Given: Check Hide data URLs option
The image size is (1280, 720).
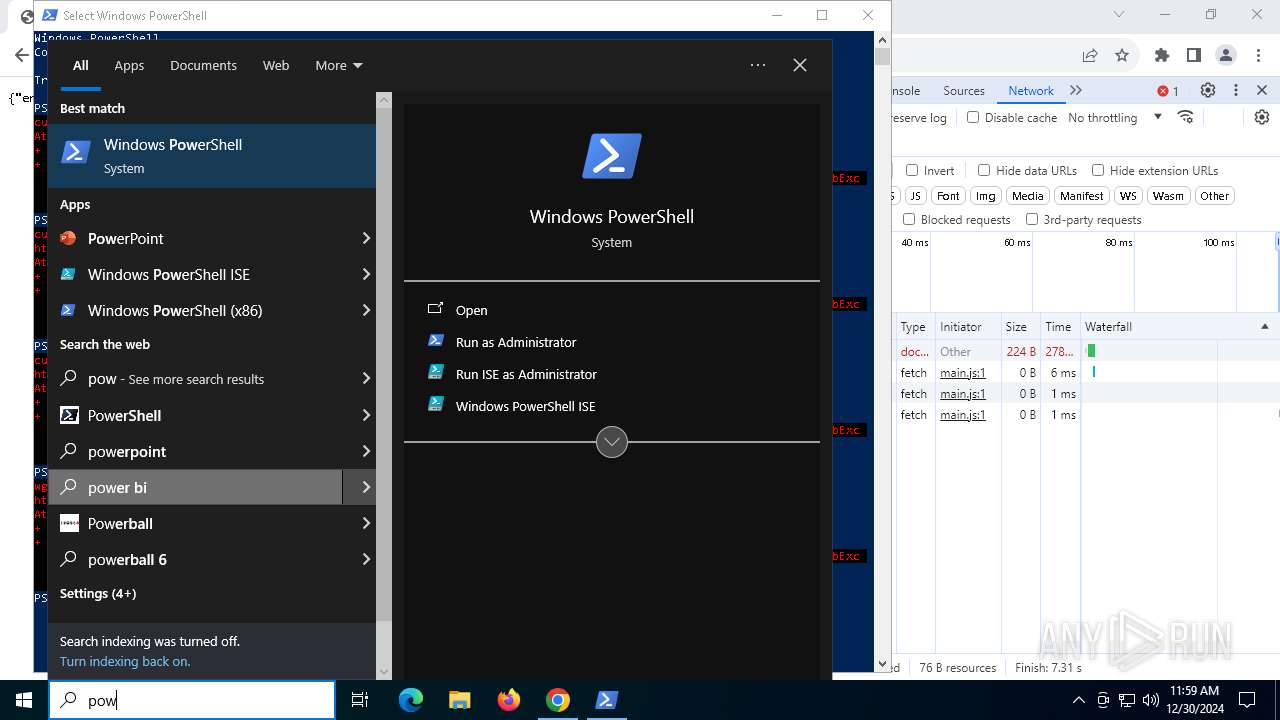Looking at the screenshot, I should 984,170.
